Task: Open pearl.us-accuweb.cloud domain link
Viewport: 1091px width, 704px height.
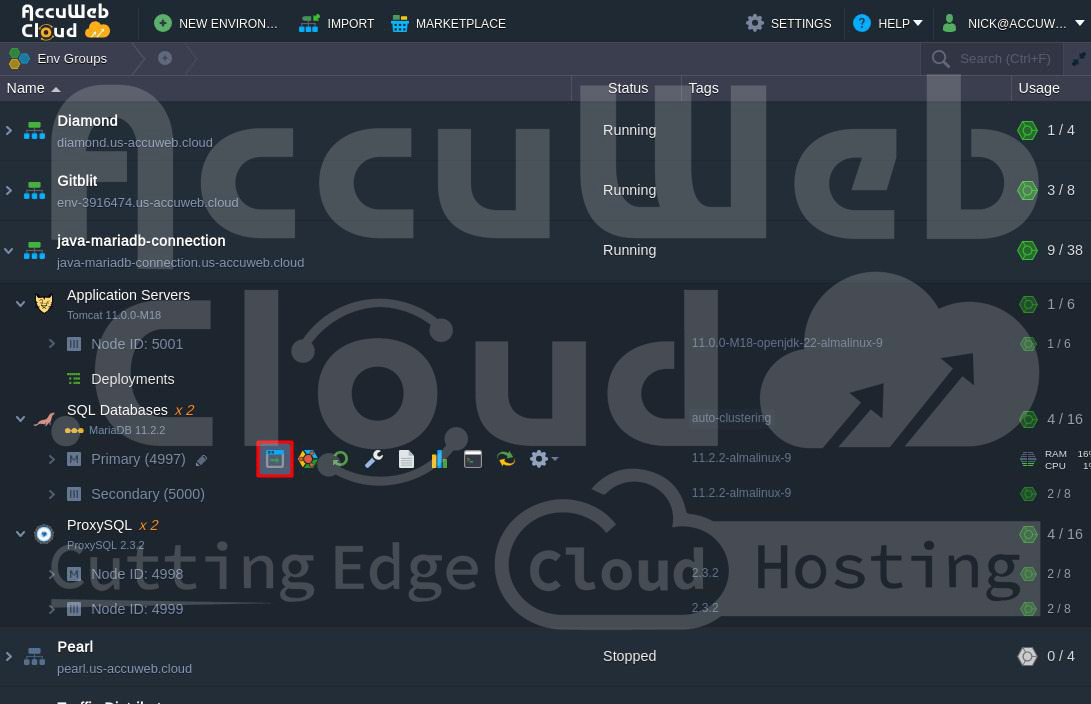Action: (x=125, y=669)
